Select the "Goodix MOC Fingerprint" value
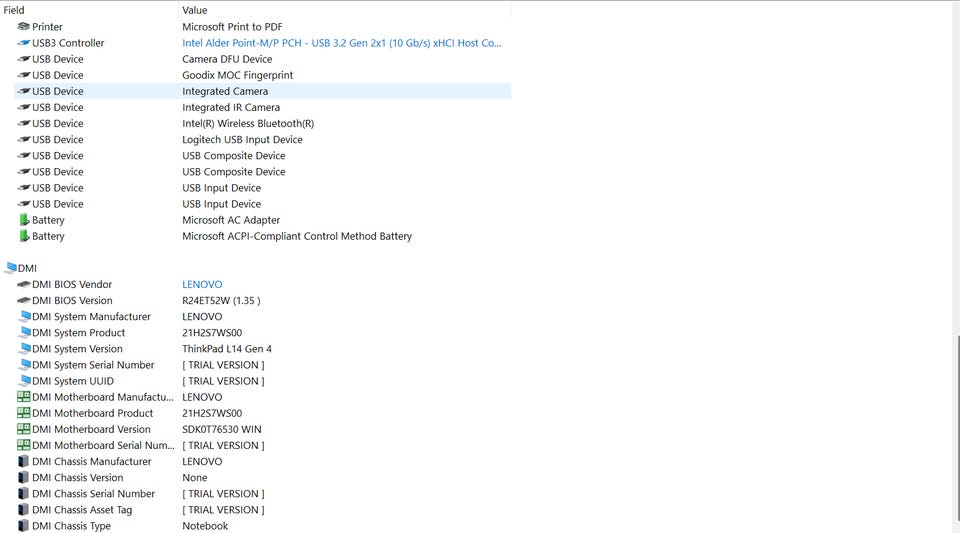 click(238, 75)
